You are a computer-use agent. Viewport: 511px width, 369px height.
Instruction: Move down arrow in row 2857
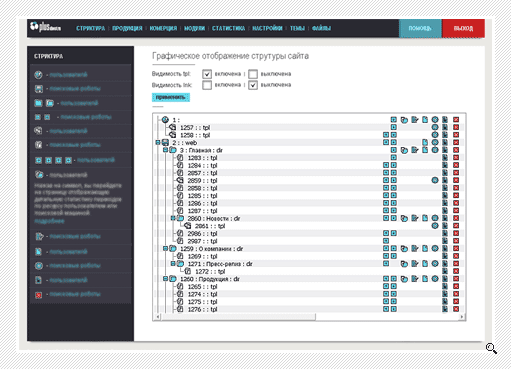pyautogui.click(x=394, y=173)
